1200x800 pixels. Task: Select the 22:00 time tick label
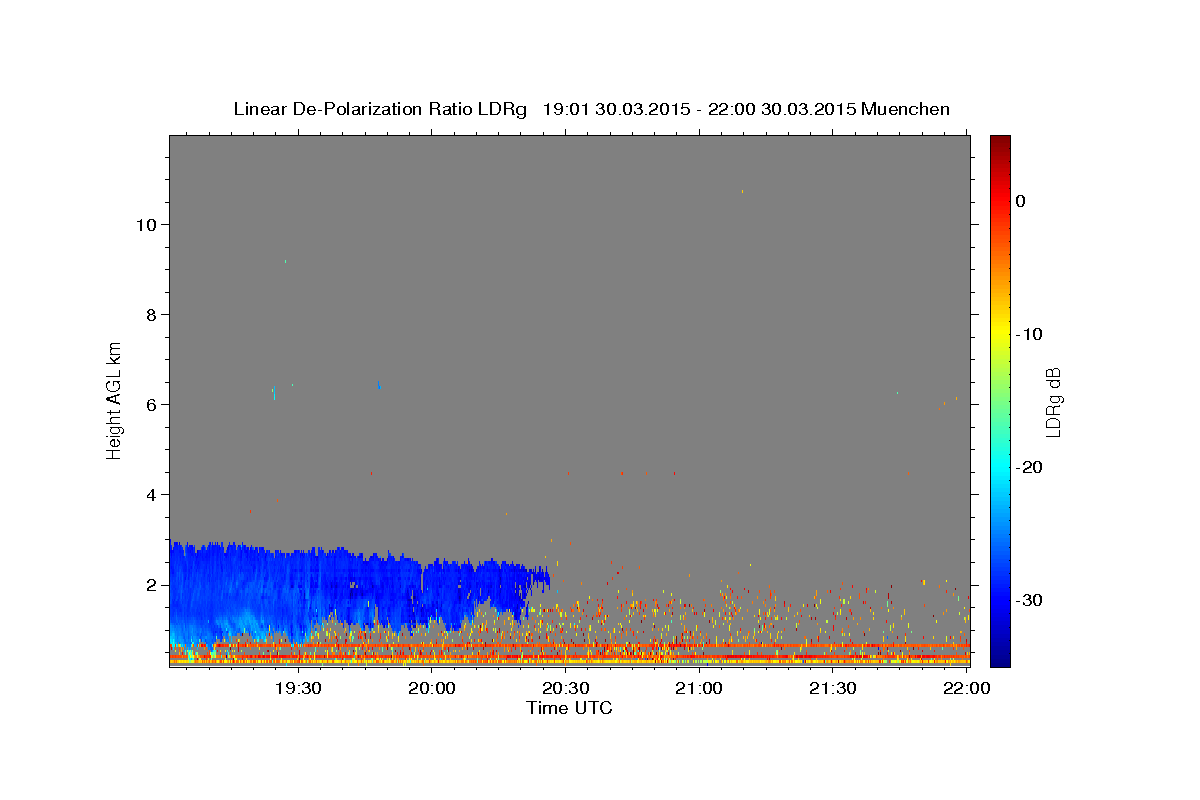[x=967, y=688]
